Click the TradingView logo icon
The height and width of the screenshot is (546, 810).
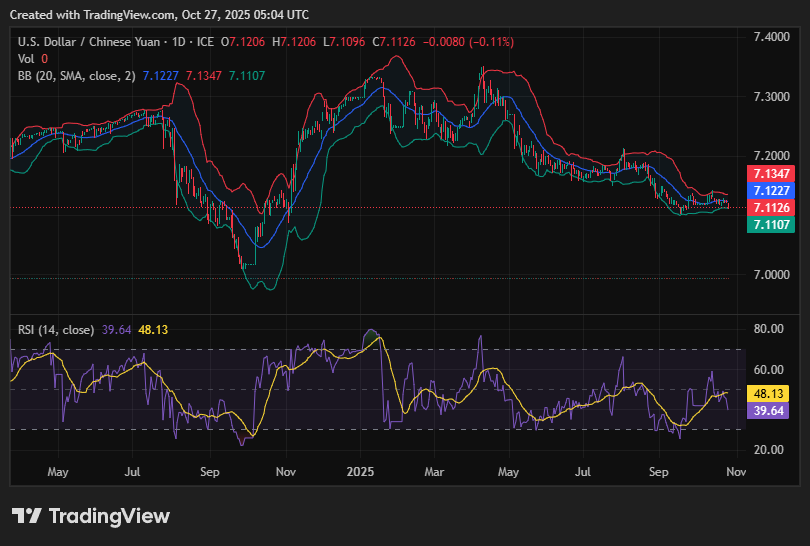pyautogui.click(x=27, y=516)
